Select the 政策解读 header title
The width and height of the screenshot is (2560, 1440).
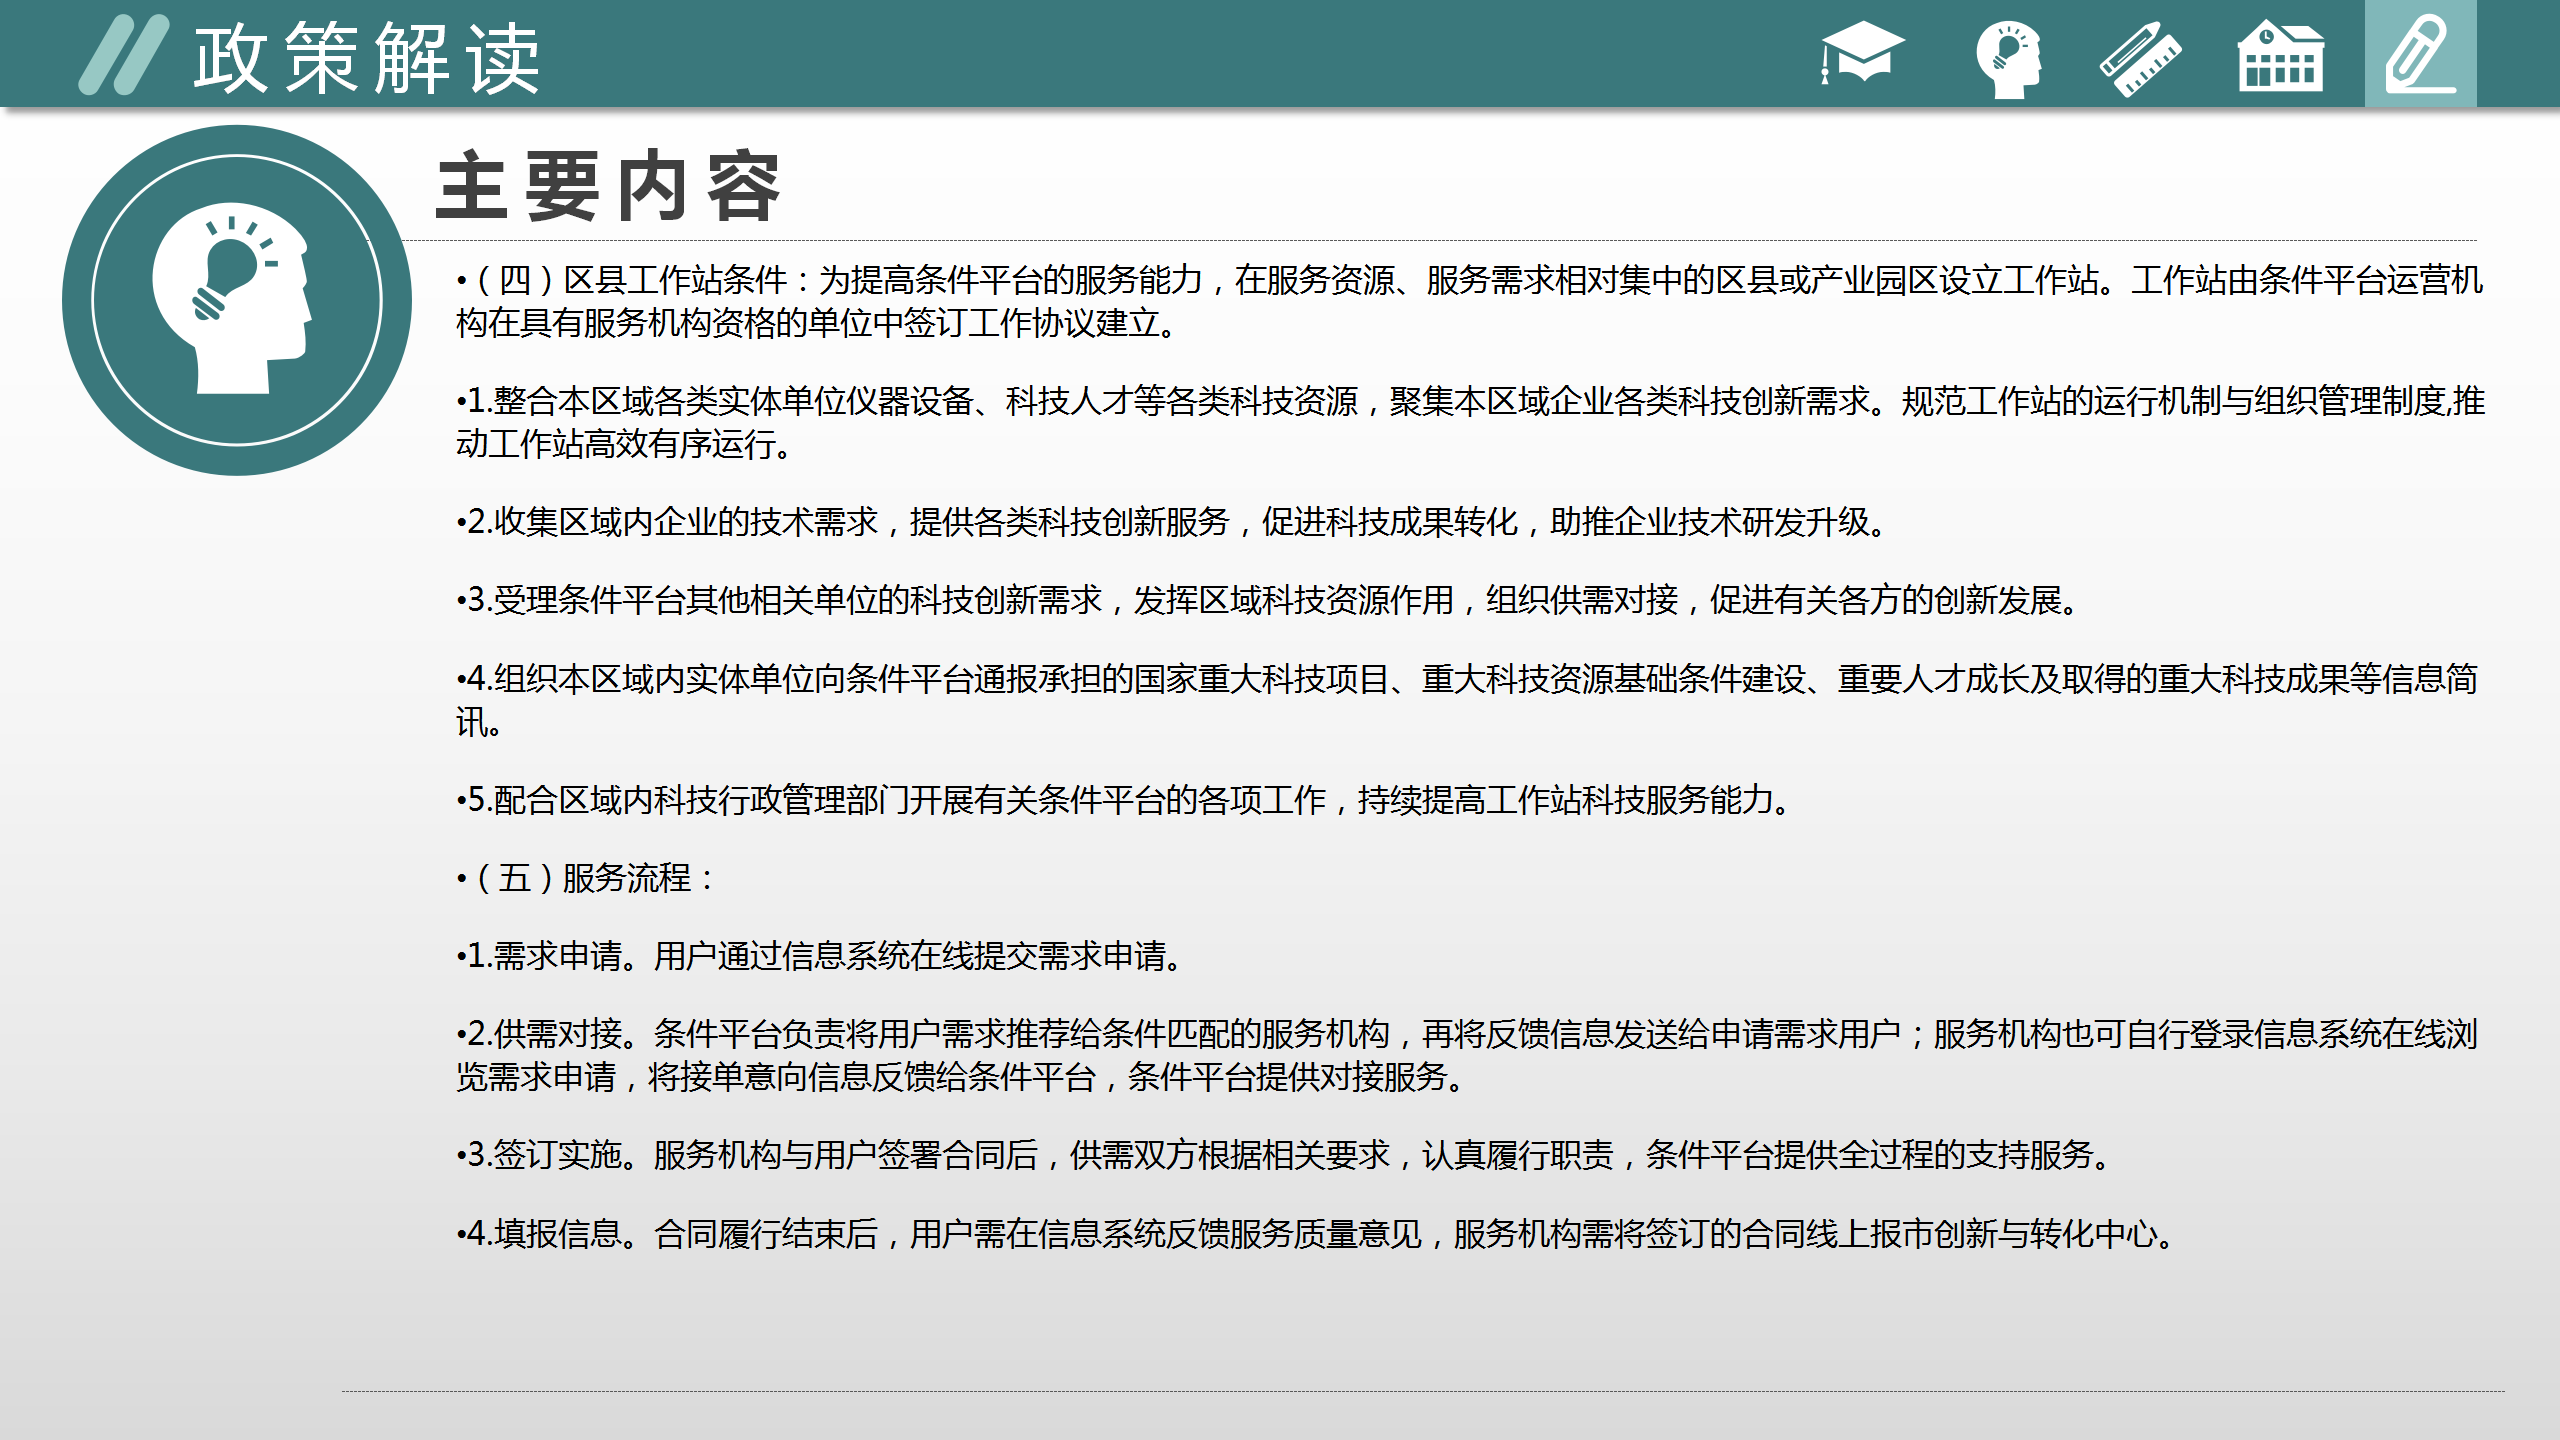pos(367,59)
